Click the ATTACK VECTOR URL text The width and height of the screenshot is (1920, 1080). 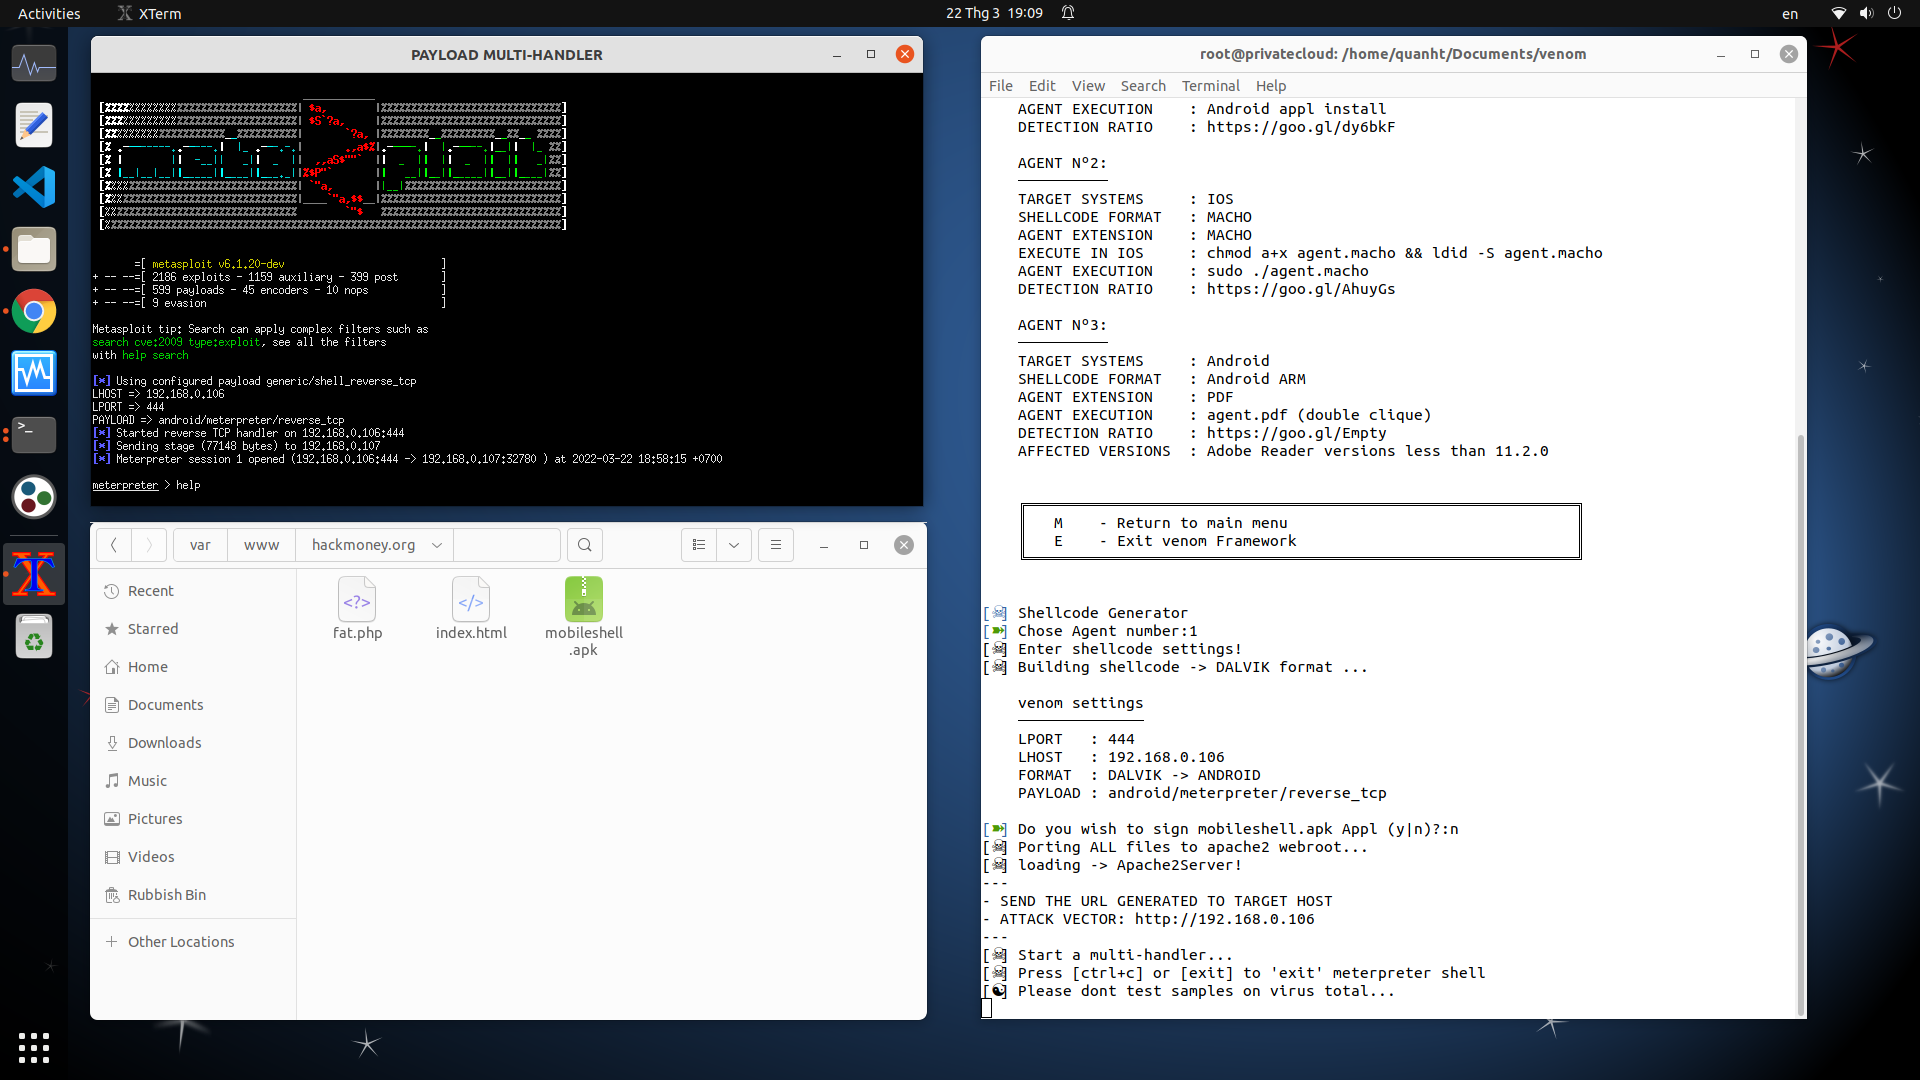(x=1224, y=919)
